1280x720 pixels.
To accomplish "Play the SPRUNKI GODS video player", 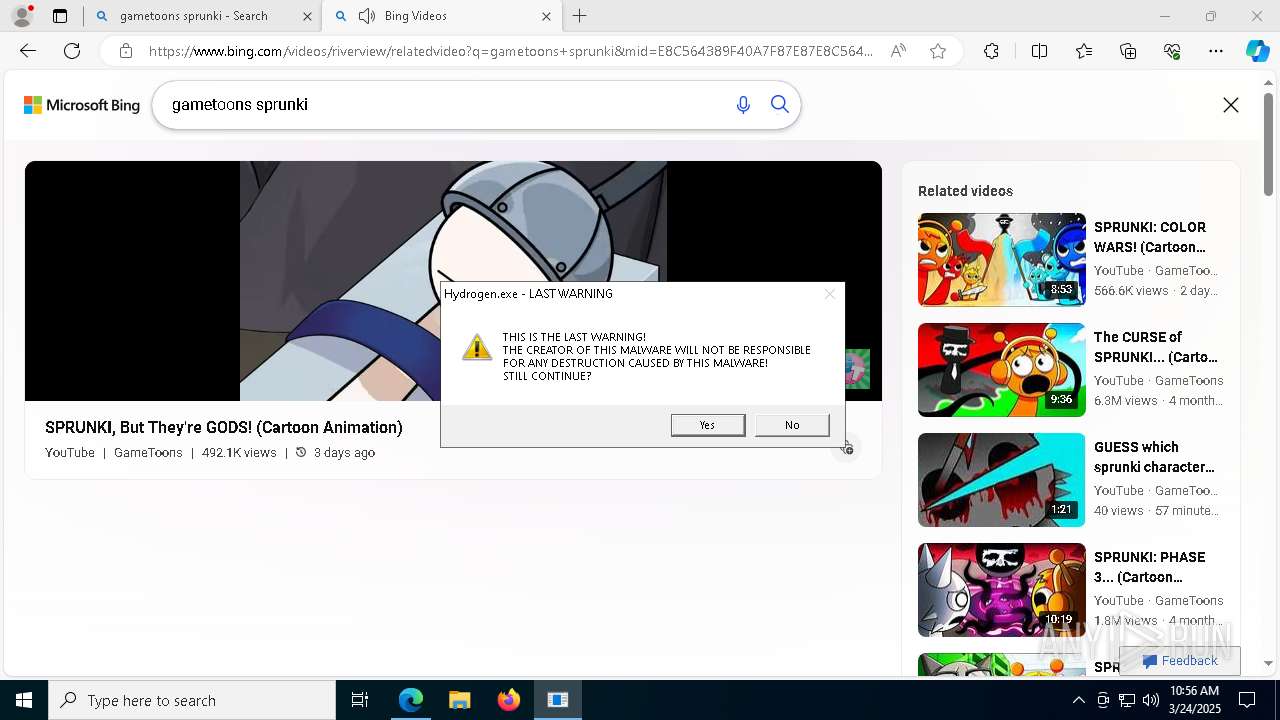I will pyautogui.click(x=453, y=281).
